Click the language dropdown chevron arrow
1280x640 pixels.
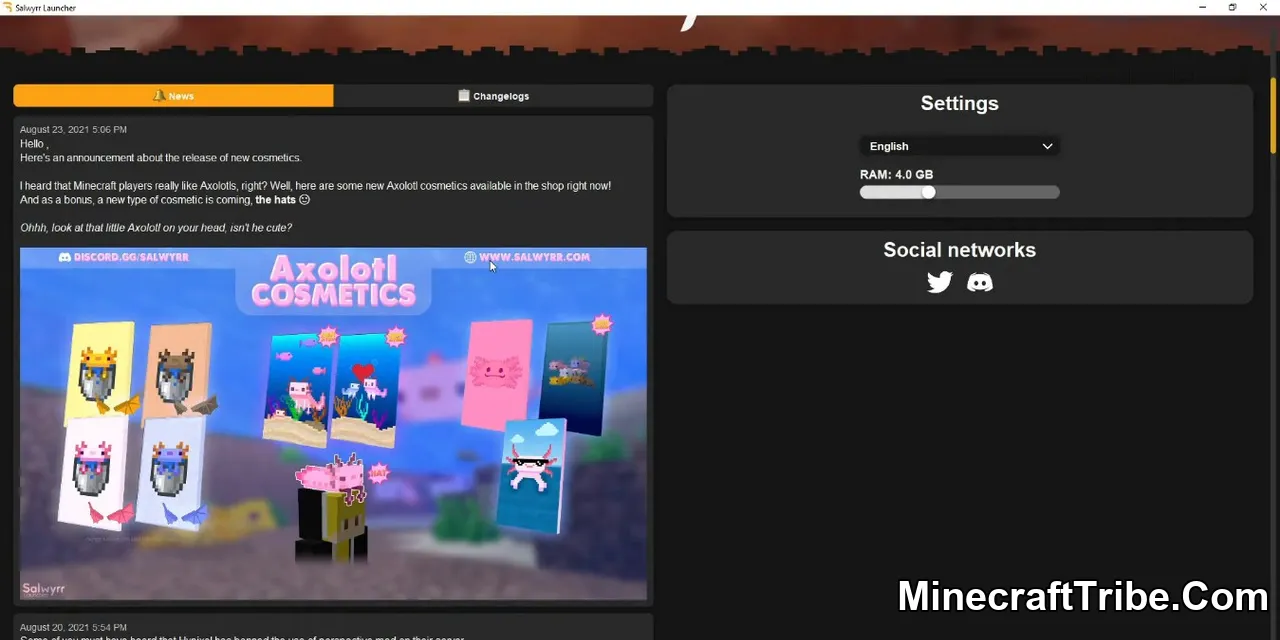[x=1047, y=146]
